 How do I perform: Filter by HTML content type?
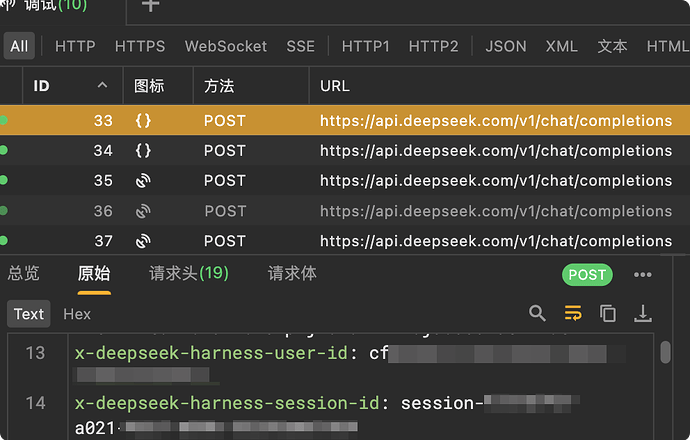pyautogui.click(x=668, y=46)
